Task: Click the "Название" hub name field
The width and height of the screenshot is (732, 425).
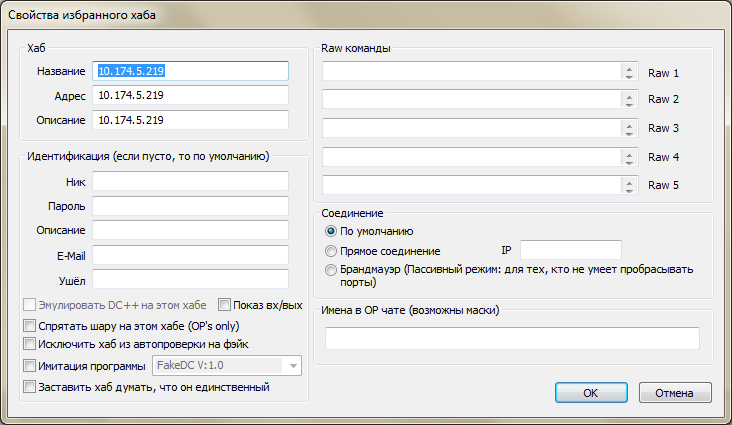Action: (x=190, y=71)
